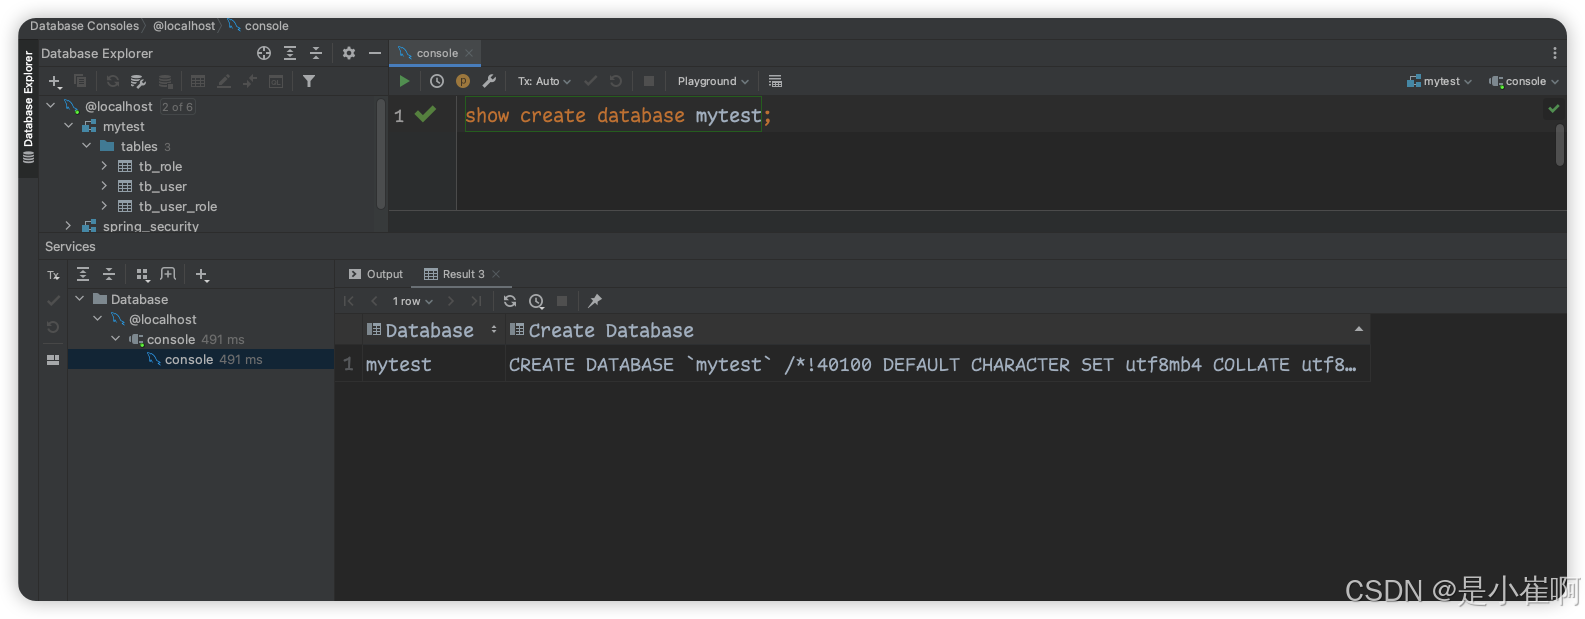Click the New (plus) icon in Database Explorer
This screenshot has height=619, width=1585.
(55, 81)
